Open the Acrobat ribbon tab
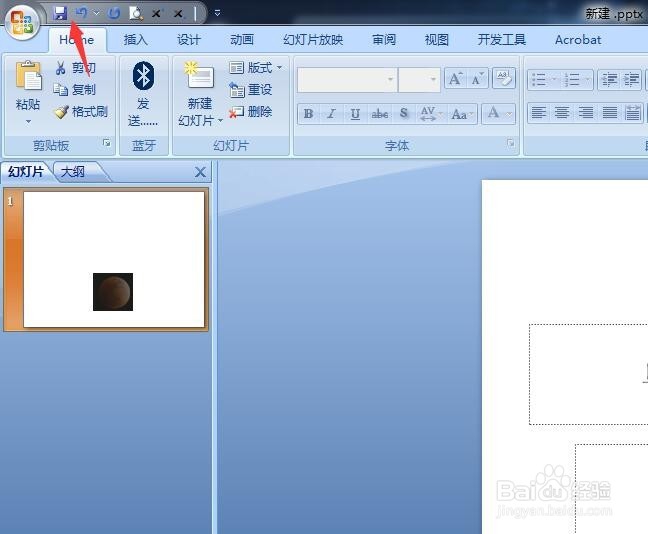648x534 pixels. 578,40
